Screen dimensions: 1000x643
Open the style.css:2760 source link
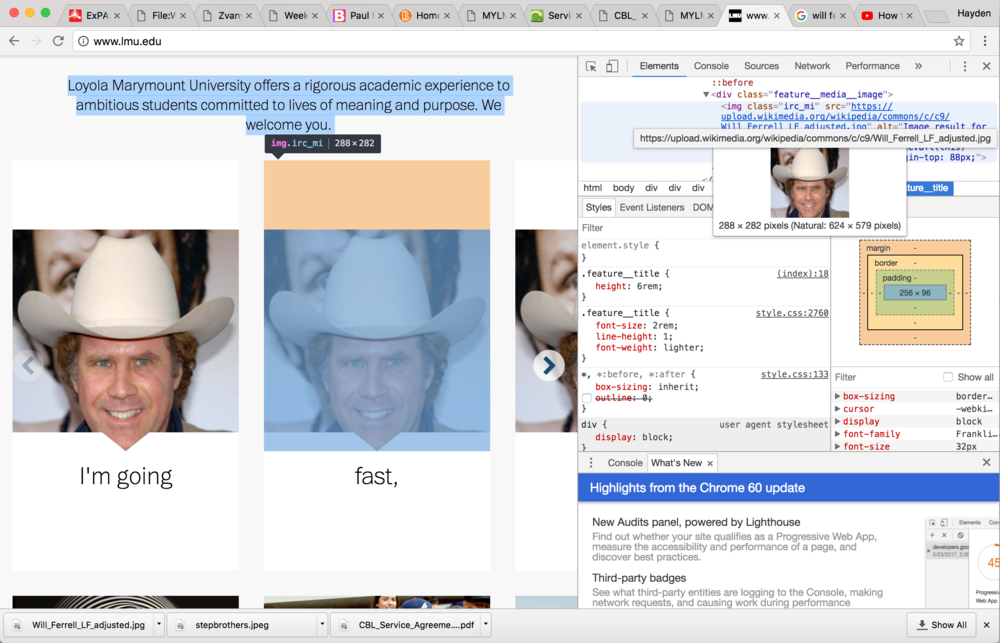(792, 313)
